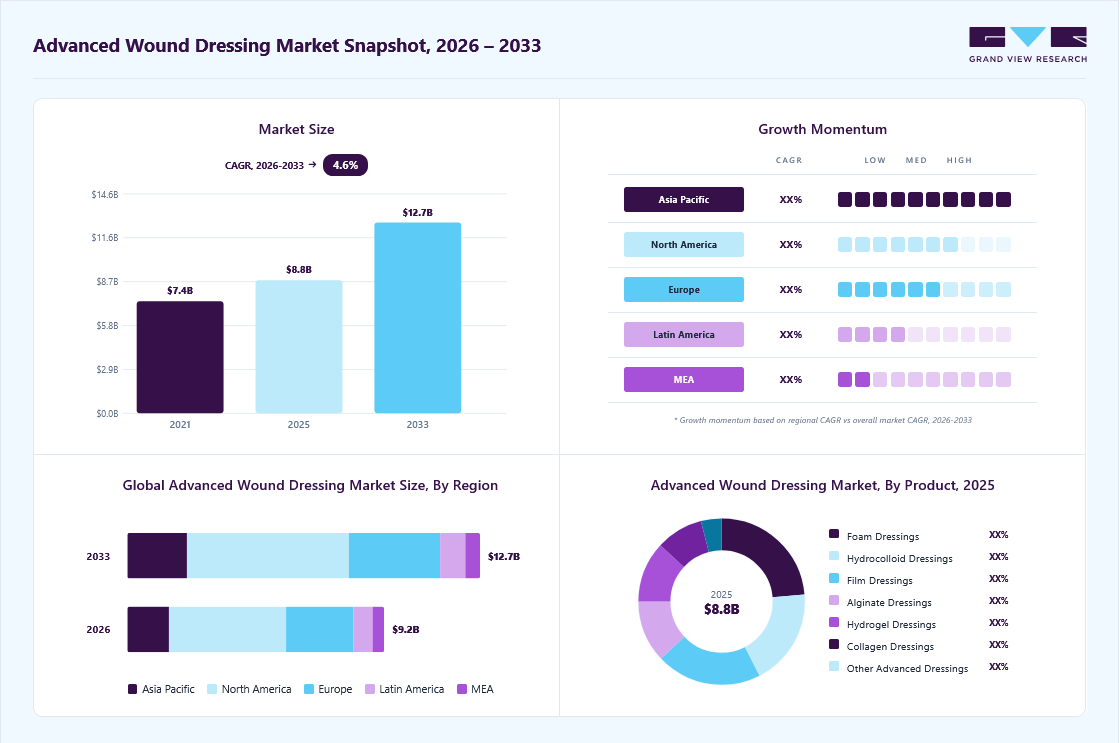The width and height of the screenshot is (1120, 743).
Task: Click the 'Hydrocolloid Dressings' legend label
Action: [x=899, y=559]
